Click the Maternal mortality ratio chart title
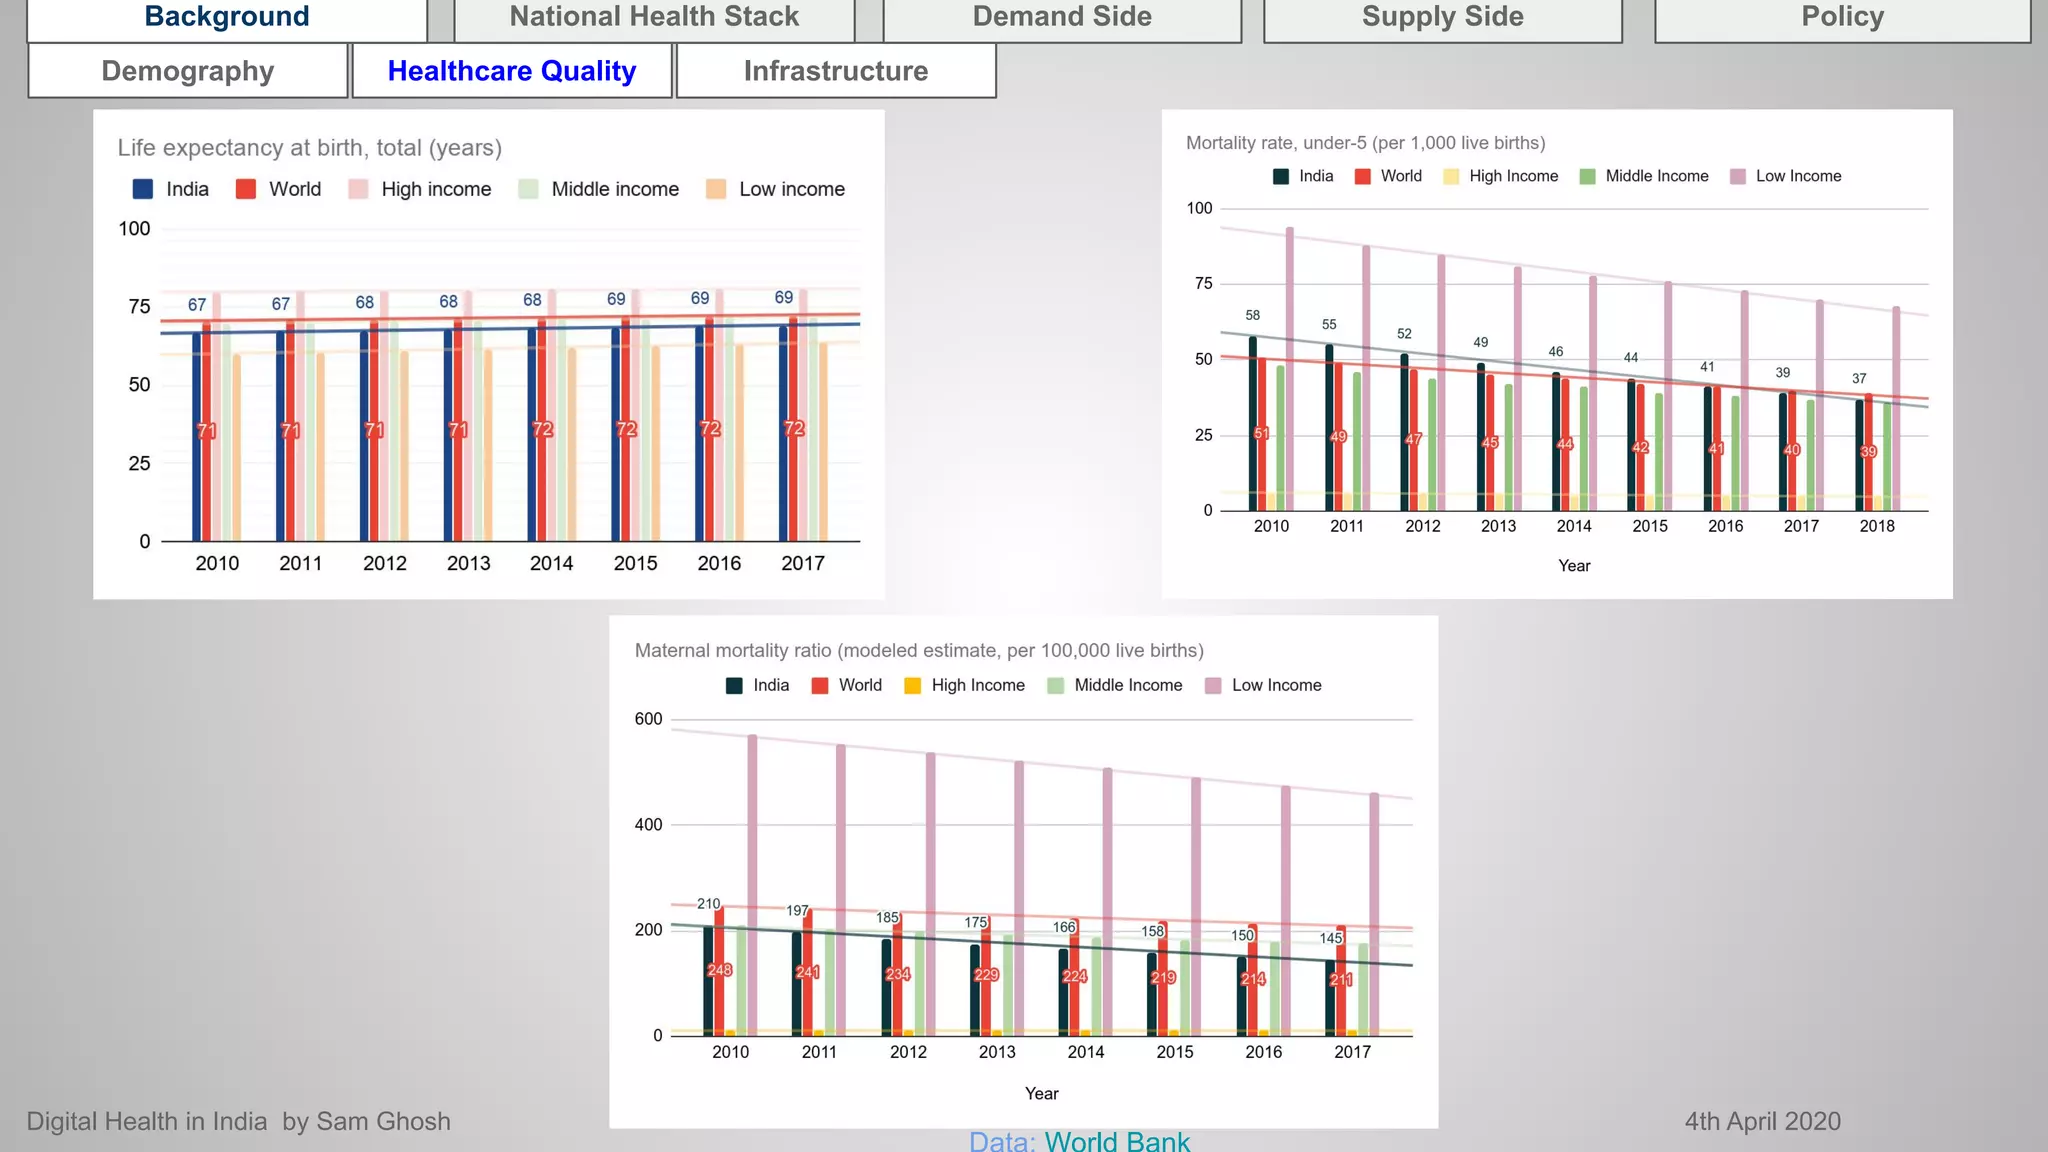Image resolution: width=2048 pixels, height=1152 pixels. tap(919, 651)
